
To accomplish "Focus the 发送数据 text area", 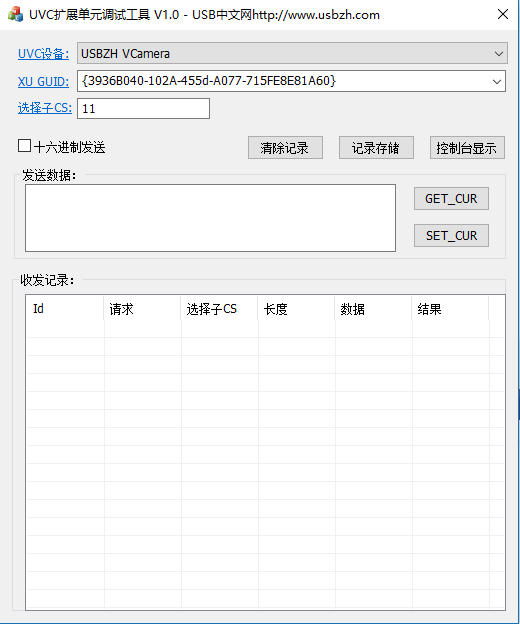I will (210, 218).
